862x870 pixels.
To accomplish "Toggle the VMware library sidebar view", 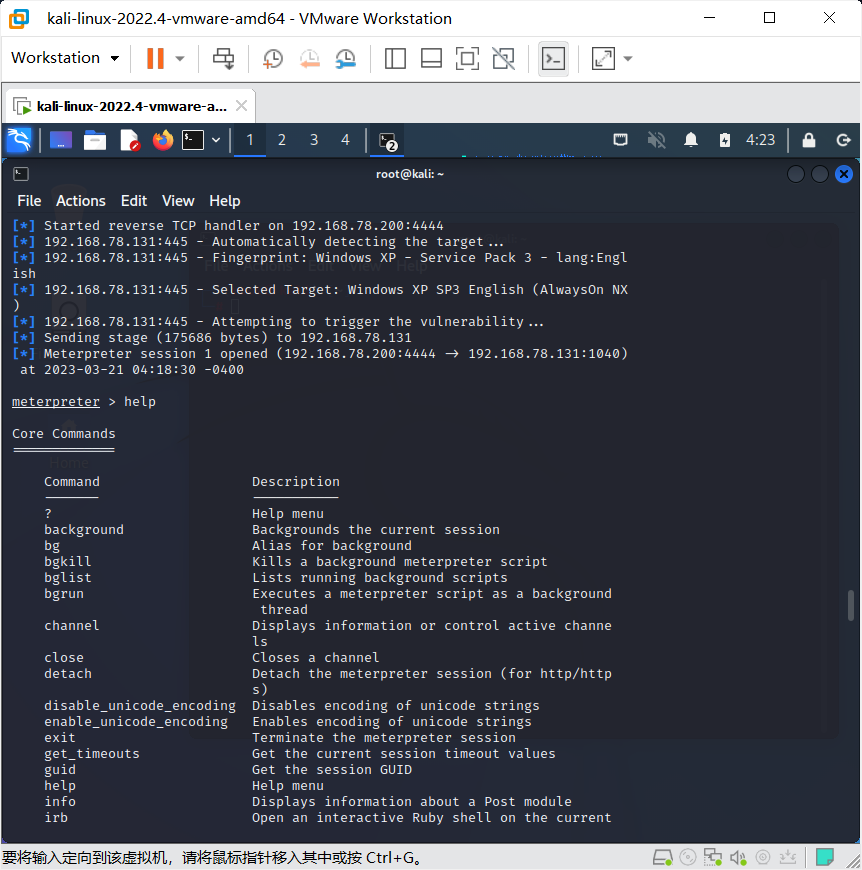I will tap(395, 58).
